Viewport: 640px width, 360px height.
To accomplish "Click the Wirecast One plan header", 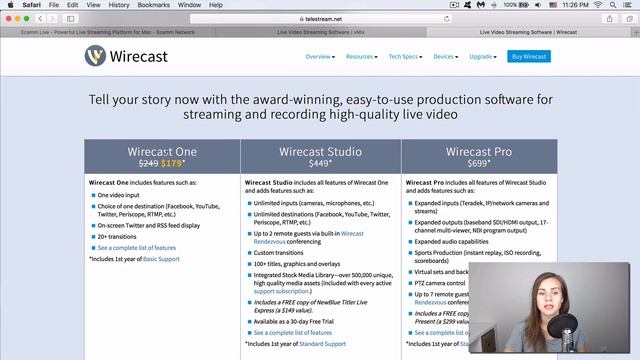I will point(162,156).
